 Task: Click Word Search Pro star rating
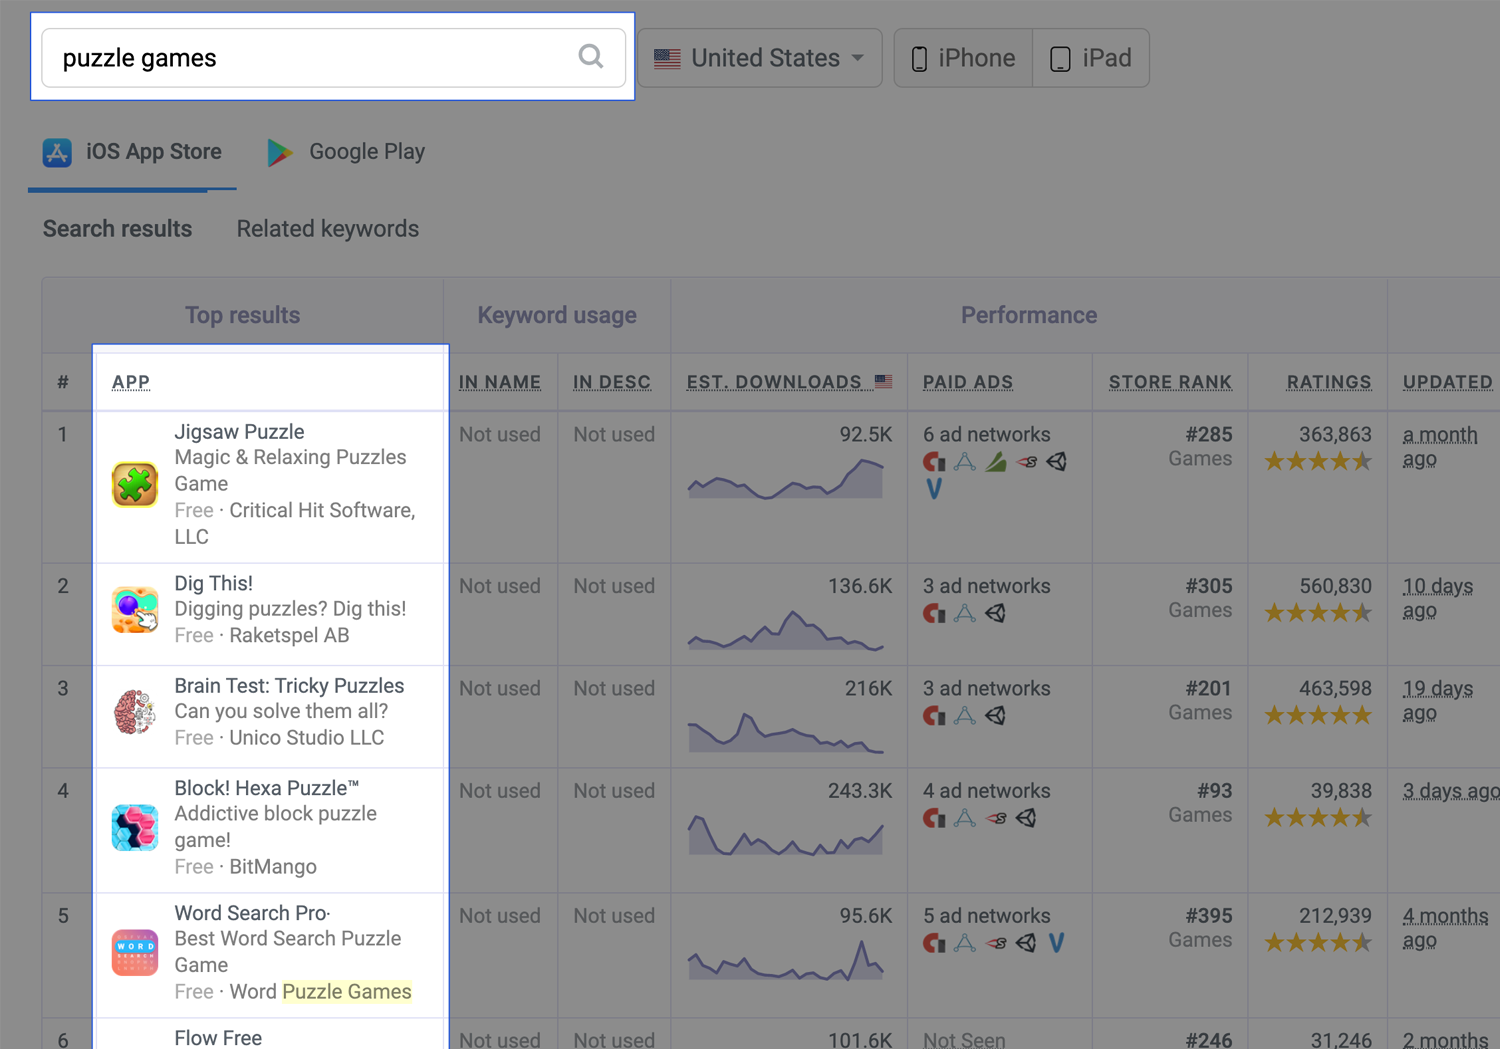tap(1318, 942)
